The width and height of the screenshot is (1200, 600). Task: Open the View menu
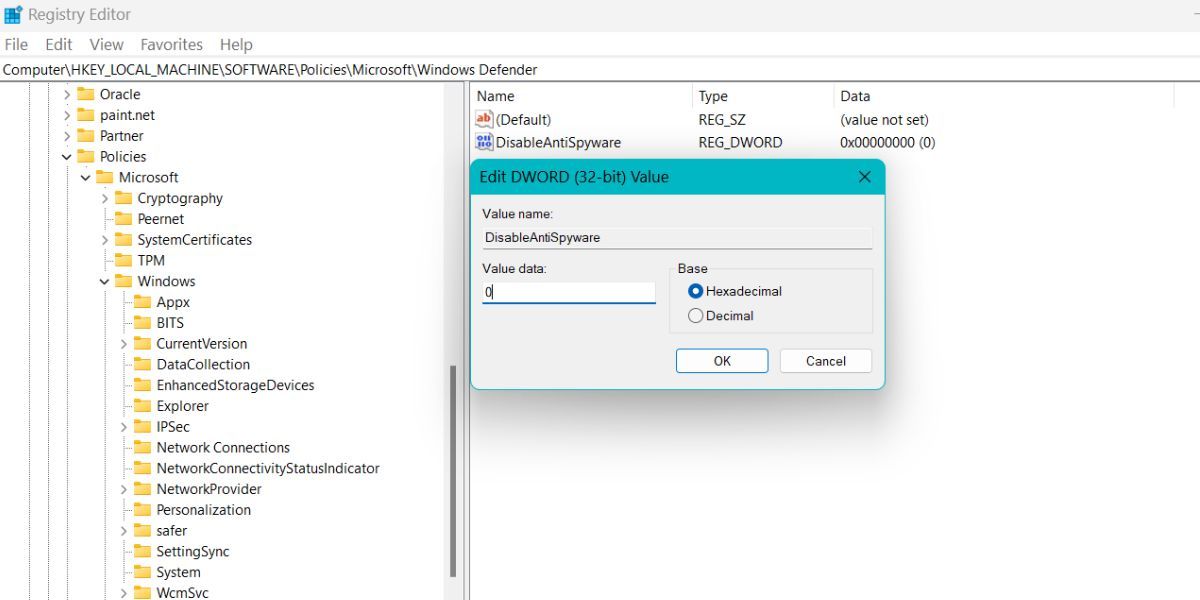(105, 44)
